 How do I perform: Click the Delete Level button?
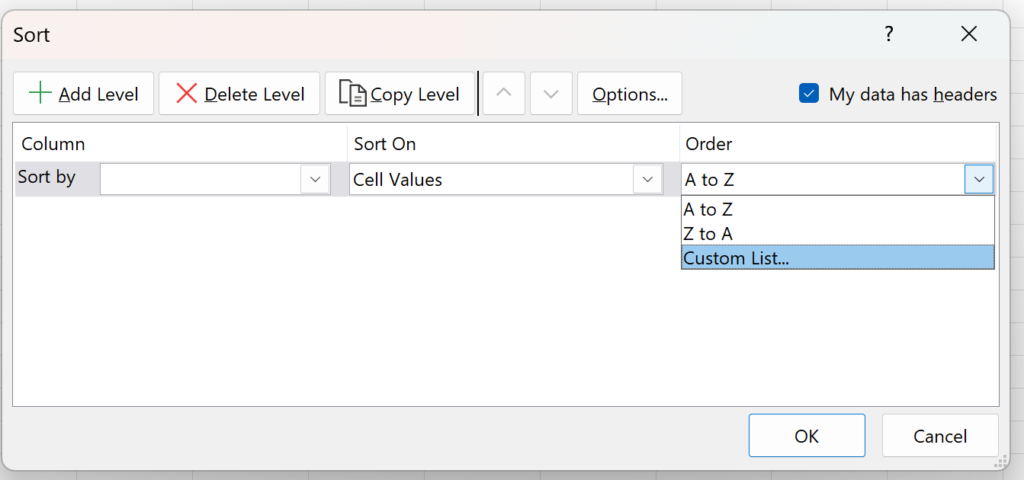[239, 94]
